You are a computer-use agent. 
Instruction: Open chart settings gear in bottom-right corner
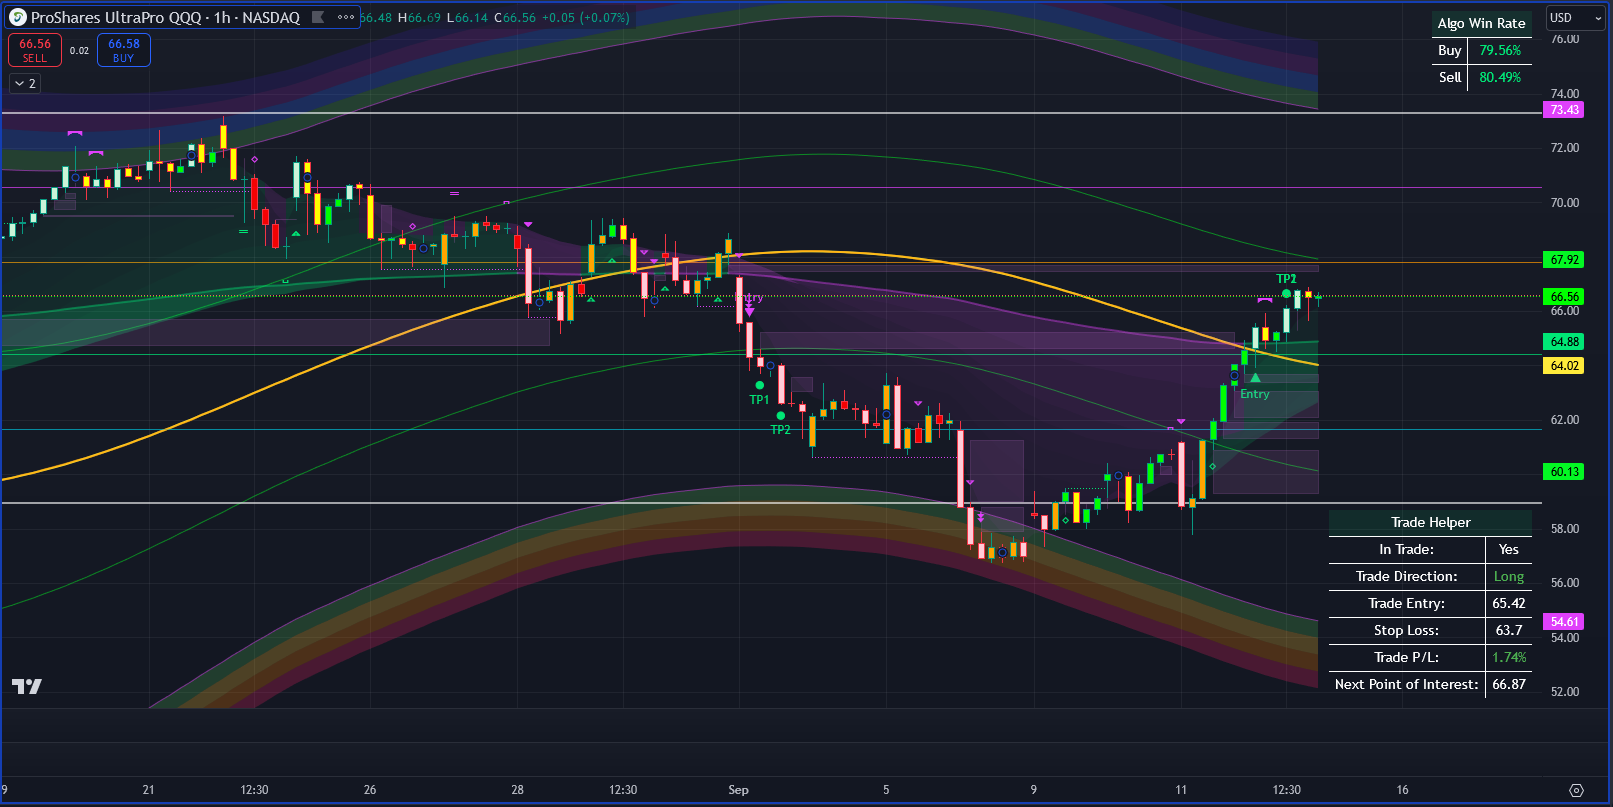click(x=1576, y=790)
